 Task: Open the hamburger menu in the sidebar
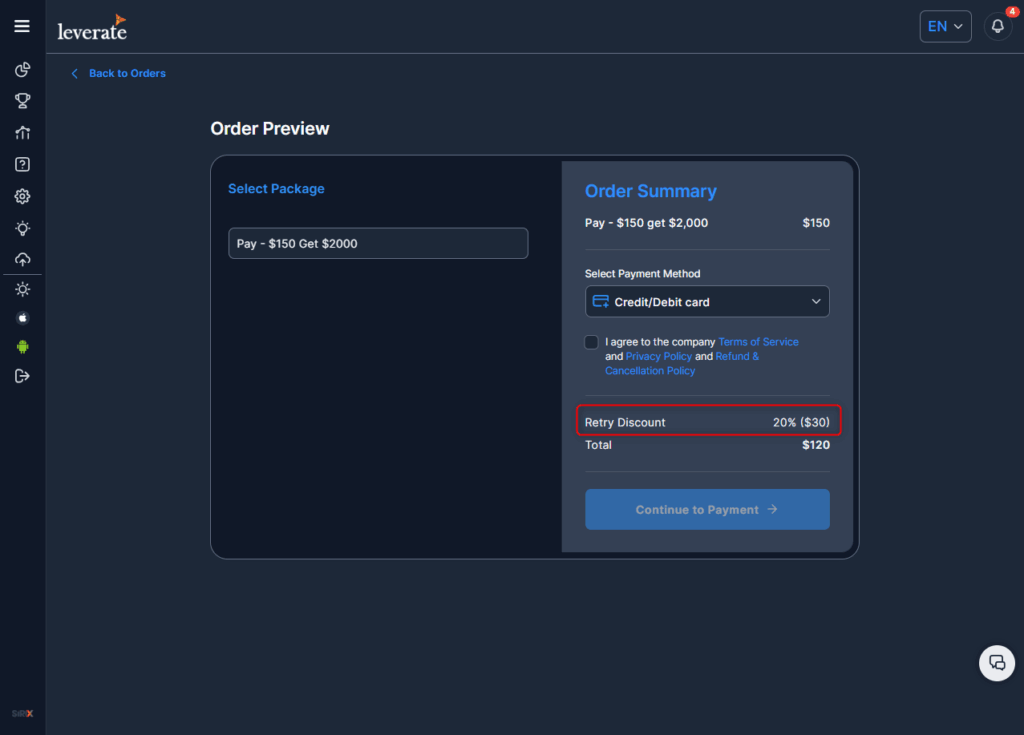click(22, 26)
